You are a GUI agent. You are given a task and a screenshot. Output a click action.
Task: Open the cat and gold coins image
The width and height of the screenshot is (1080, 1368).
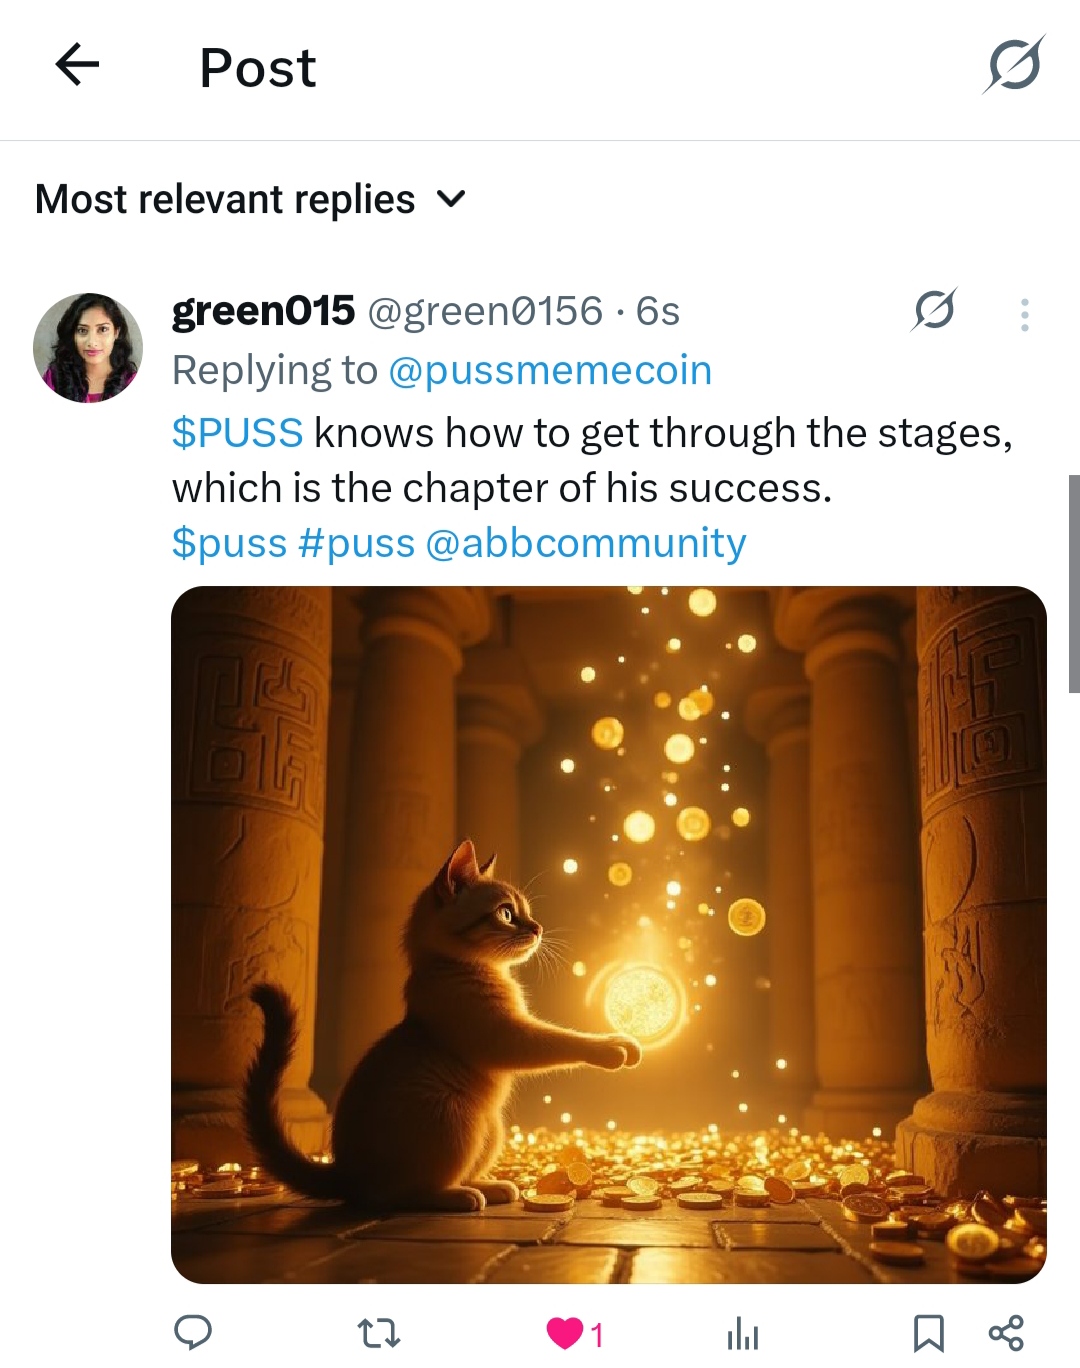(608, 934)
